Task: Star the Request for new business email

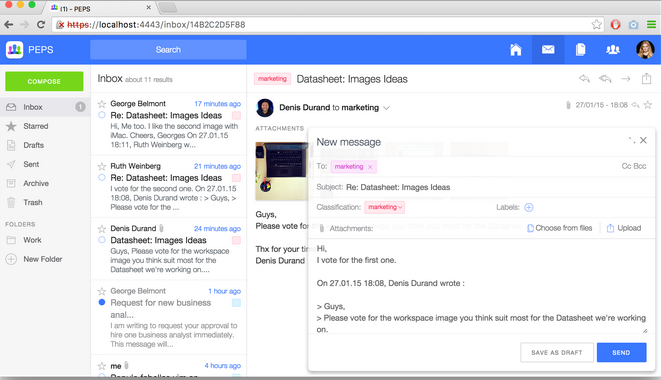Action: coord(102,291)
